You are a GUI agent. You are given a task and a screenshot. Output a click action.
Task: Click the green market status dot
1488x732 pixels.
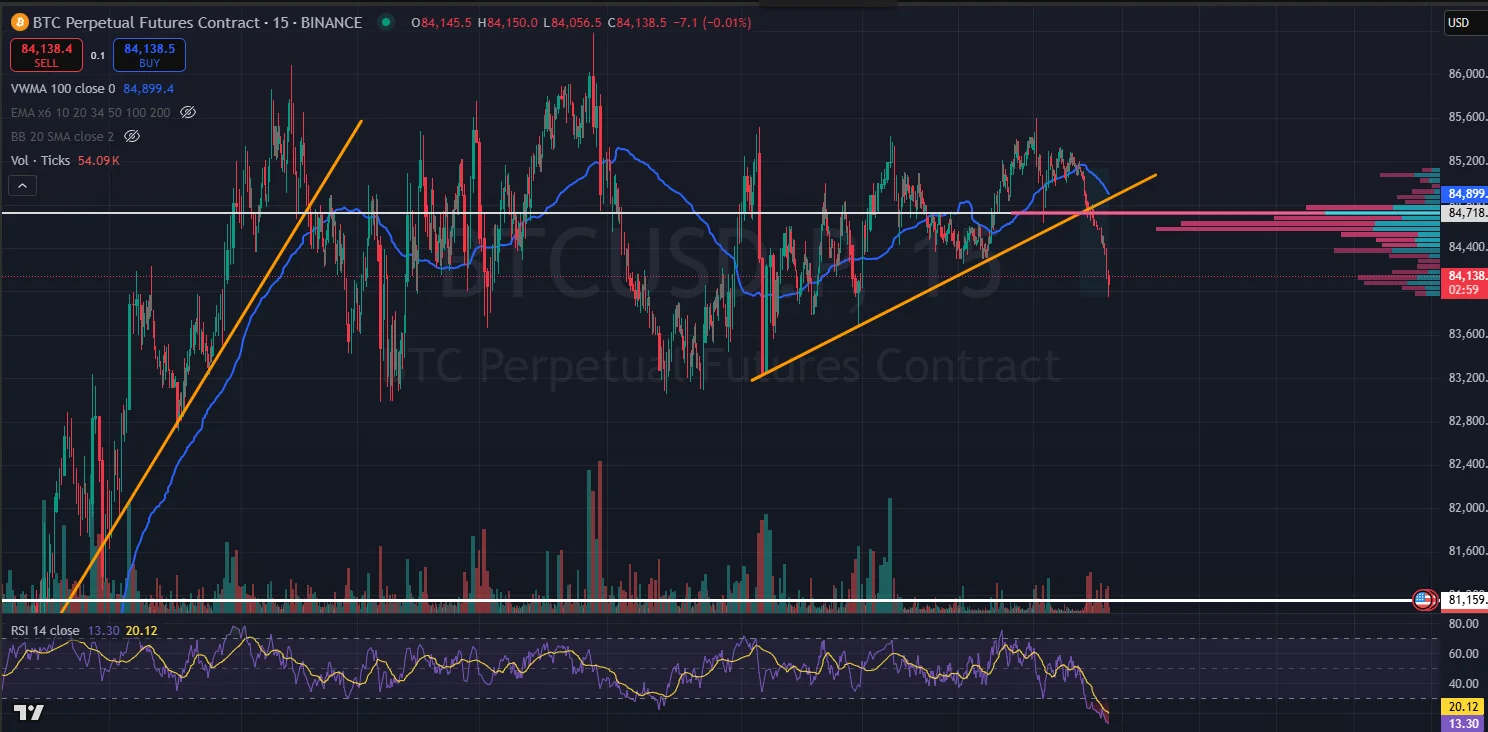(385, 22)
